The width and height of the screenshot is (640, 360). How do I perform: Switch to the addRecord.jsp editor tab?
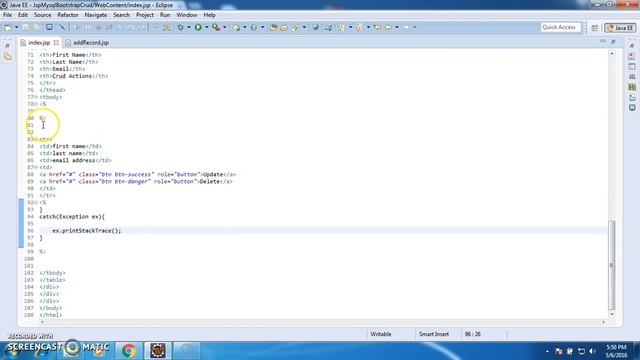(x=87, y=42)
